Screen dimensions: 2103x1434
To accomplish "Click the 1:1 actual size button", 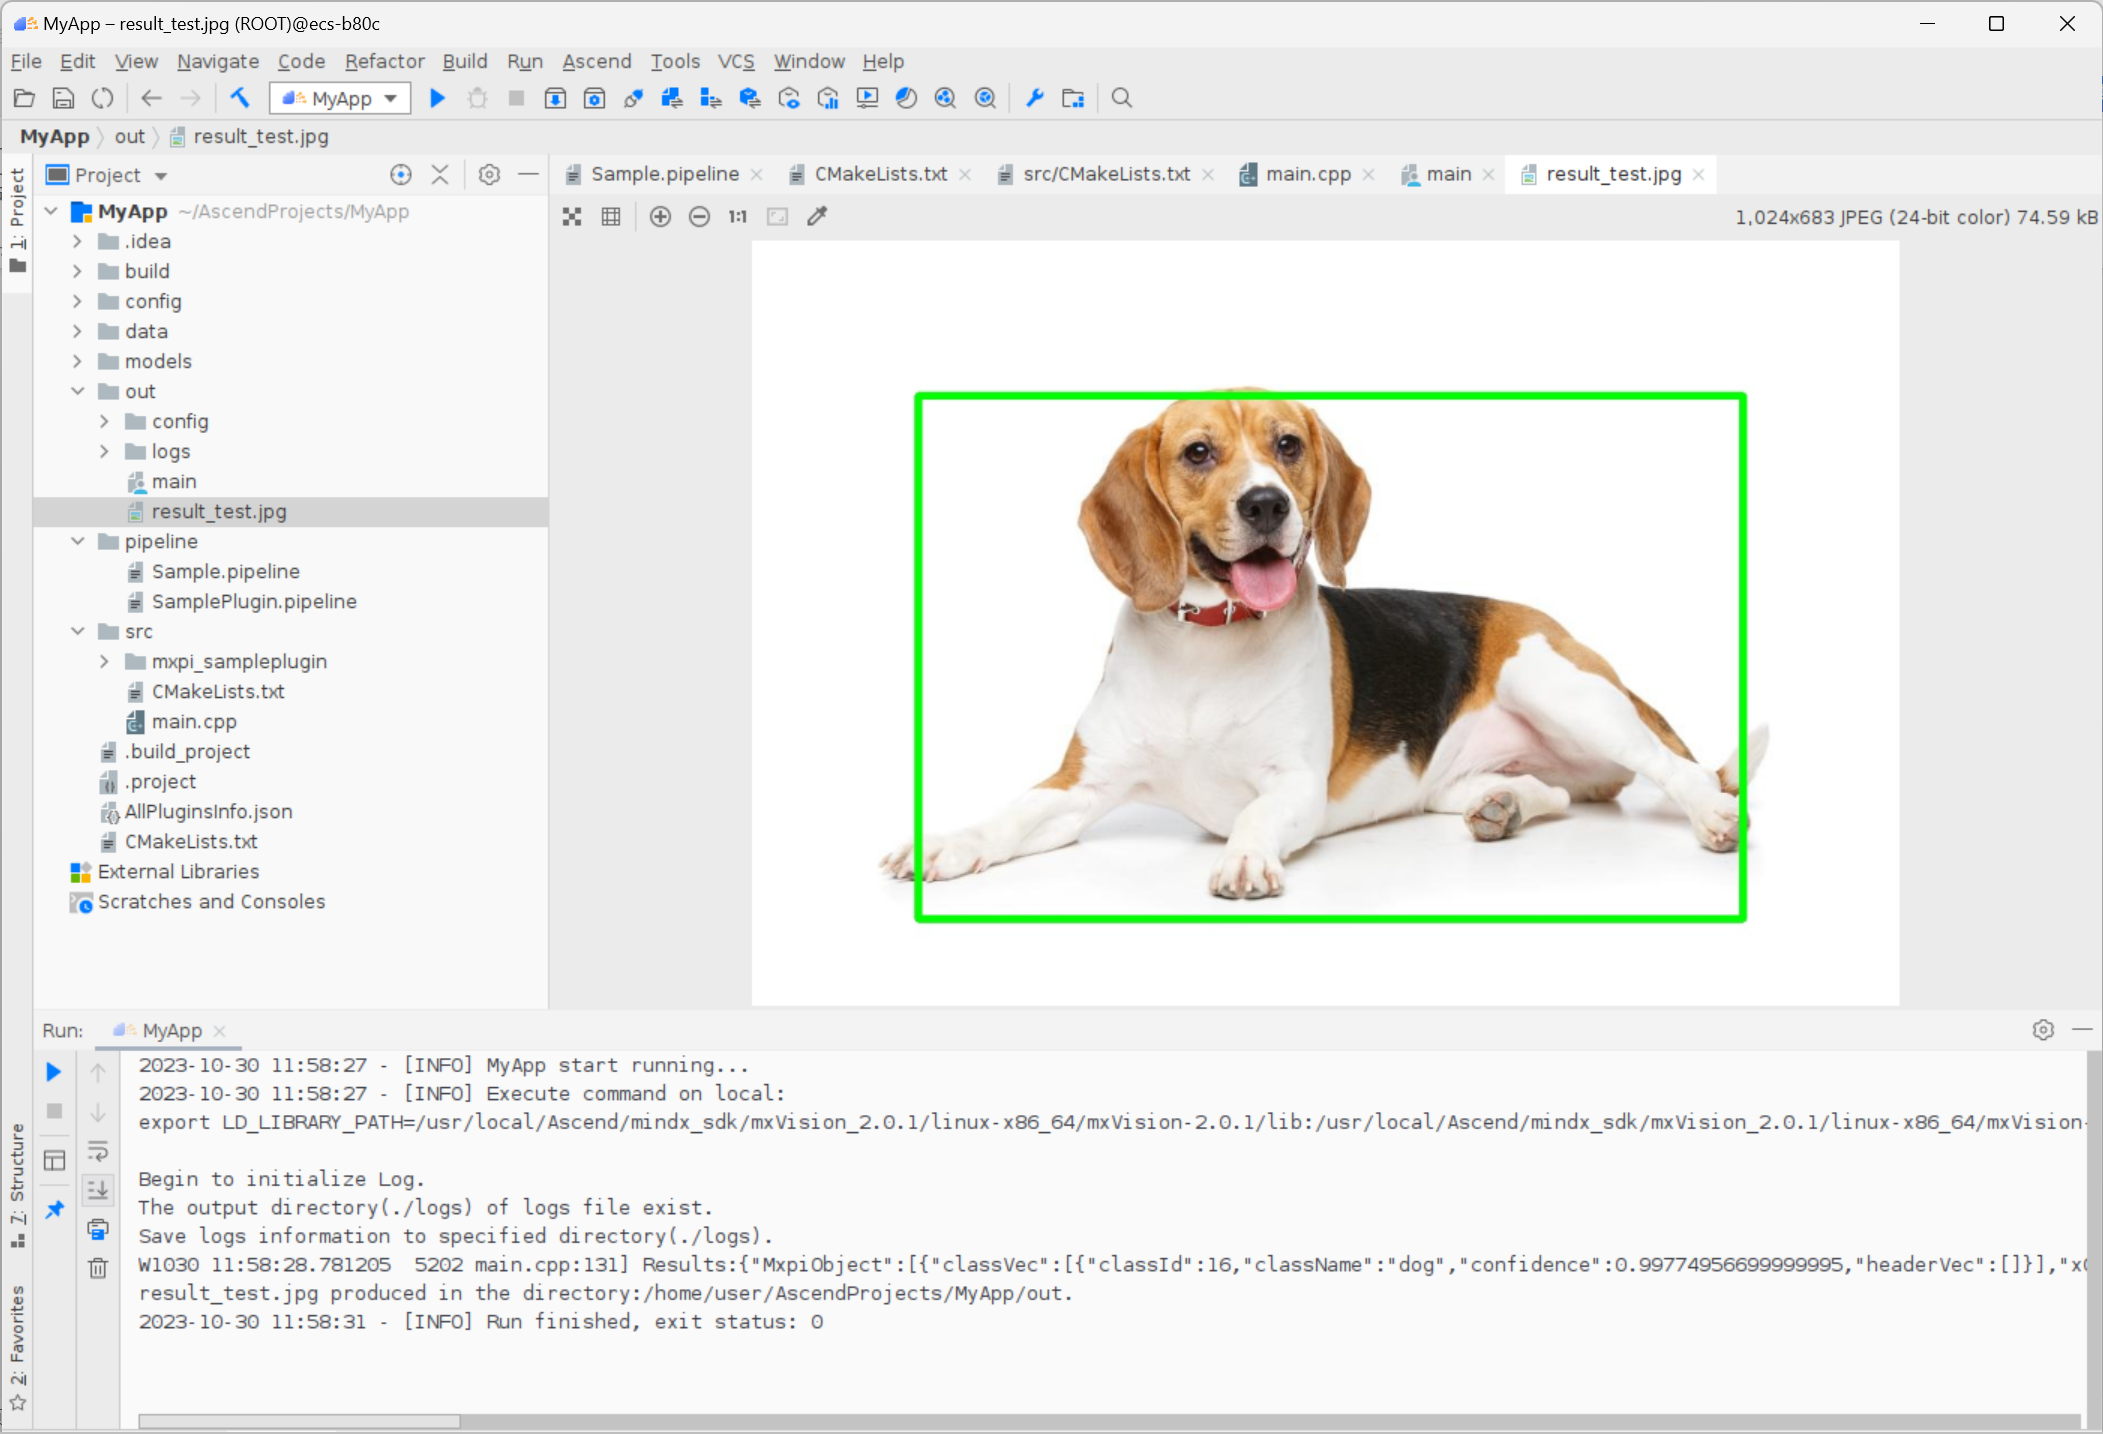I will pyautogui.click(x=738, y=216).
